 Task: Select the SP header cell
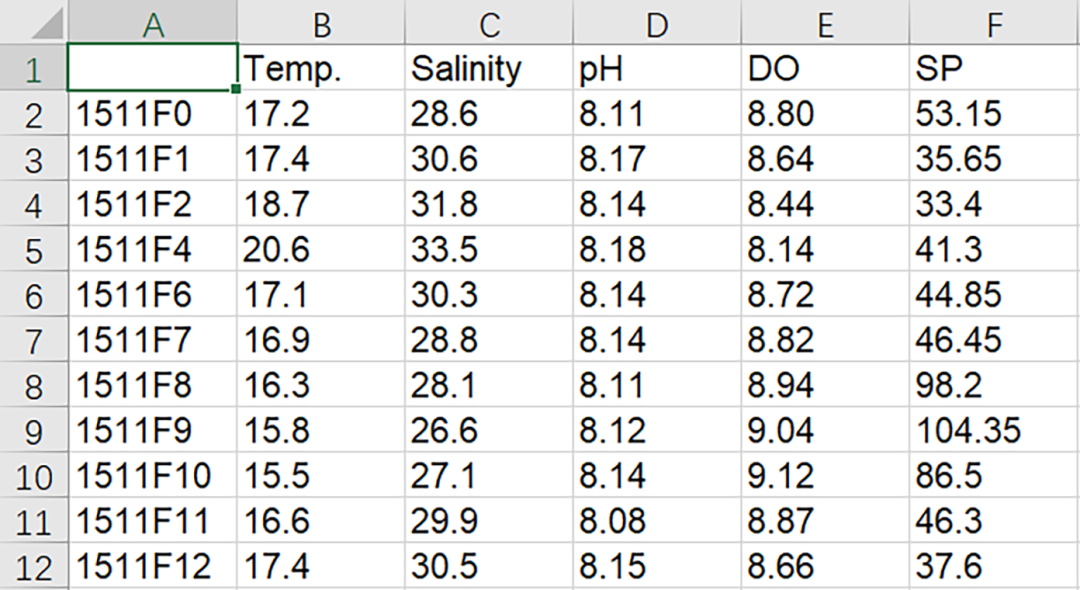coord(995,67)
